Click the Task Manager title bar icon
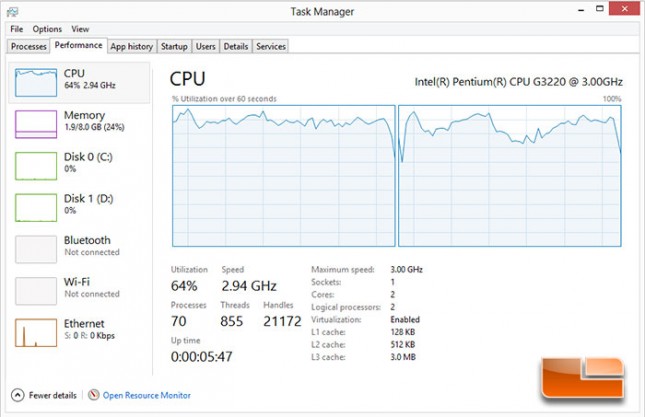Image resolution: width=645 pixels, height=417 pixels. [x=12, y=12]
